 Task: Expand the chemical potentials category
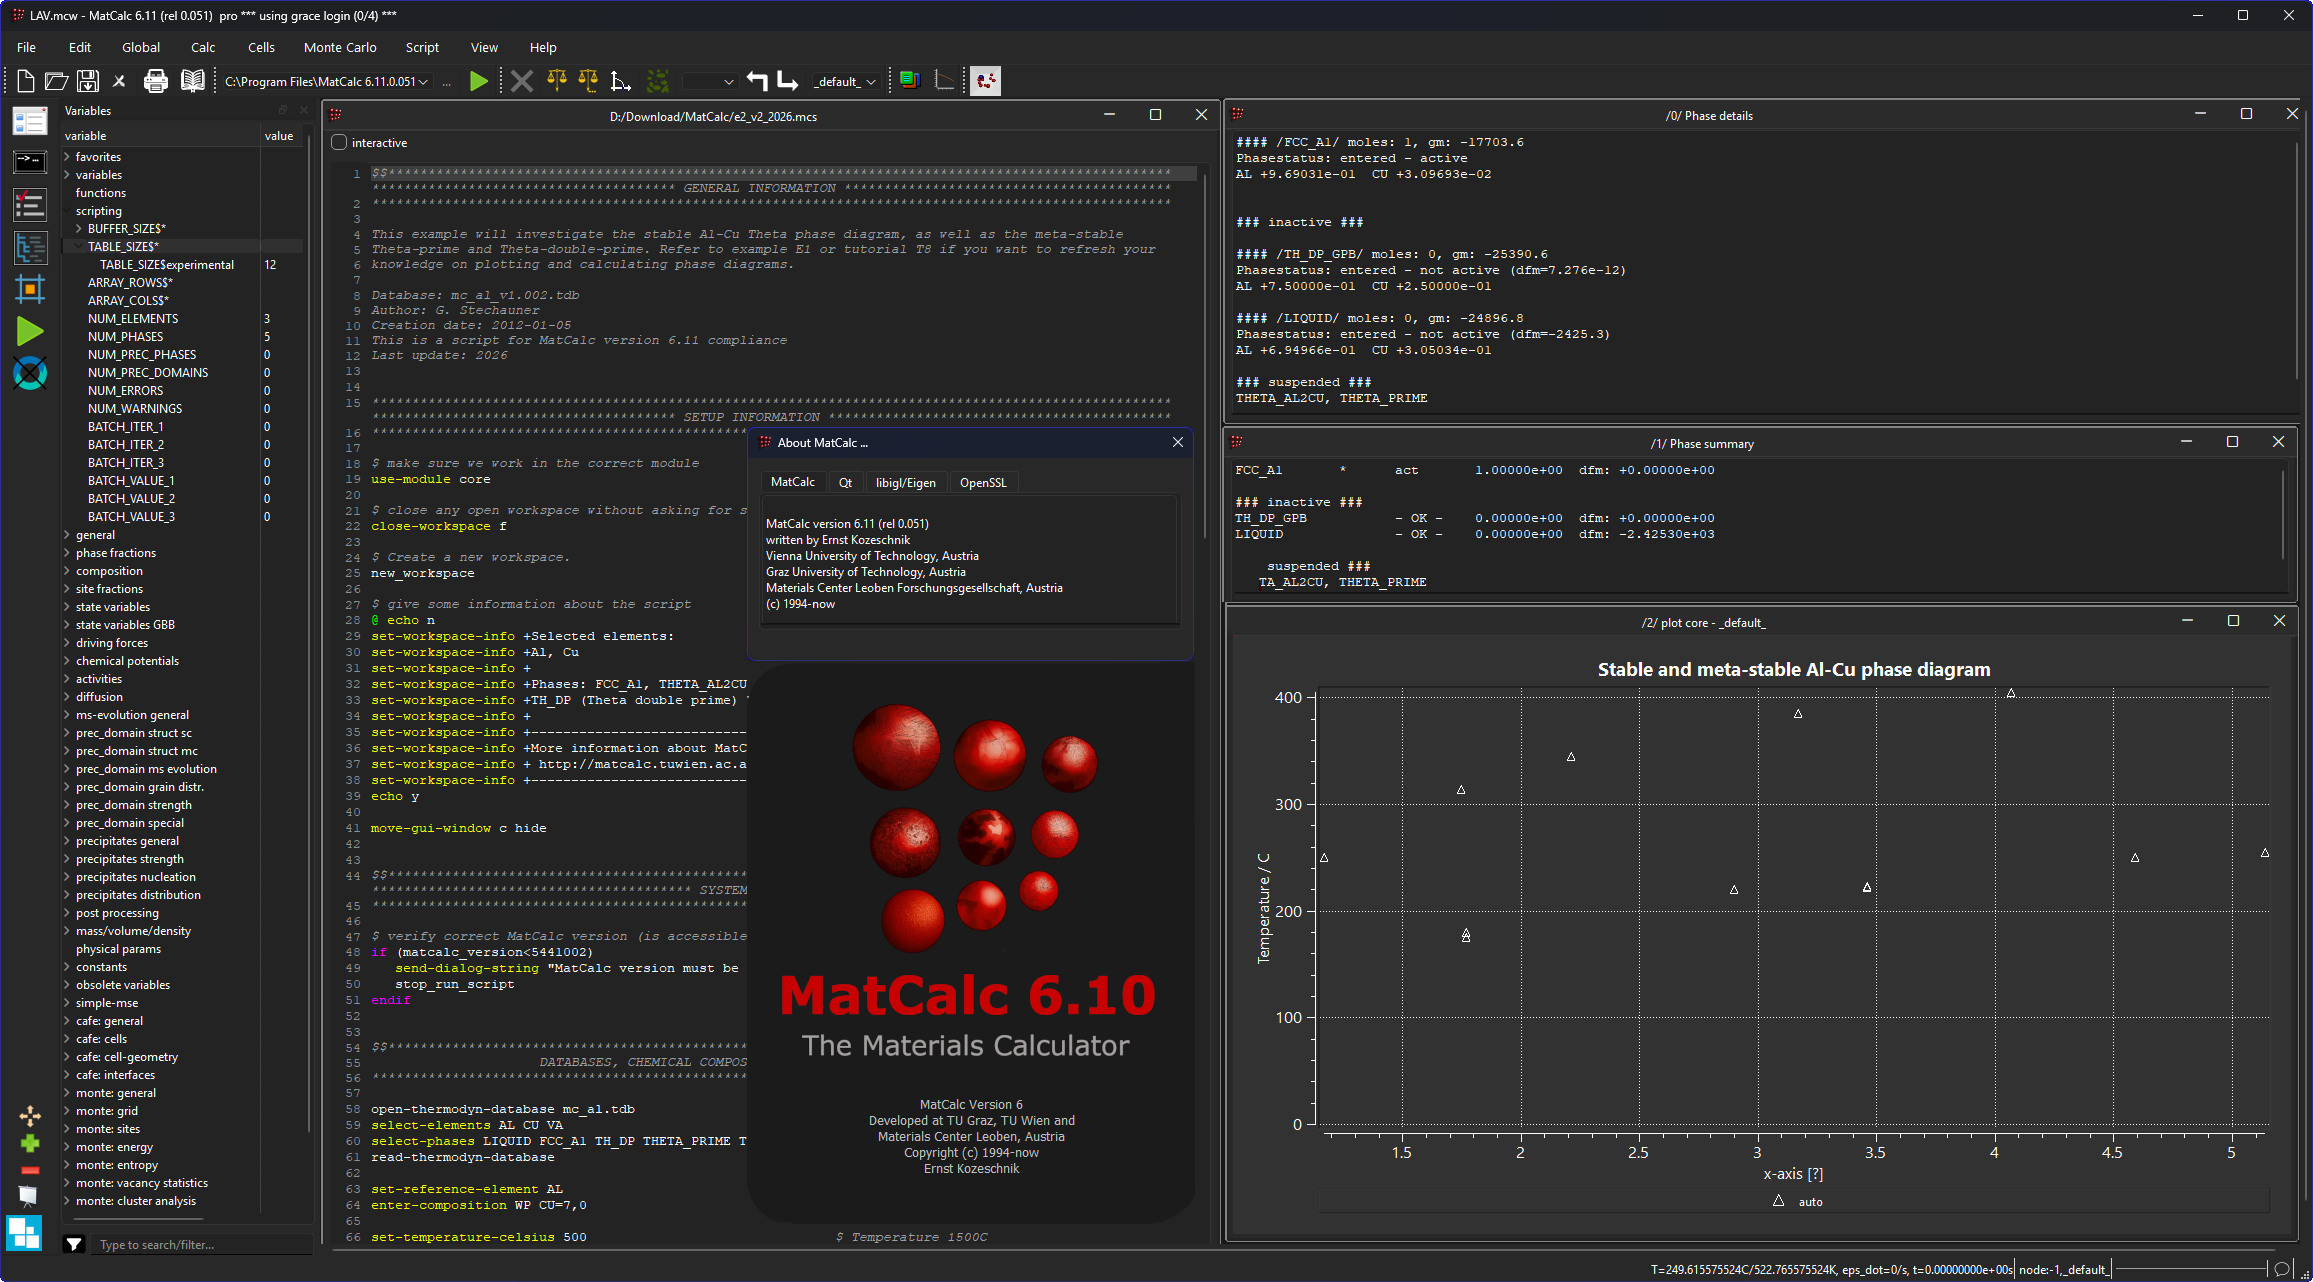coord(67,661)
